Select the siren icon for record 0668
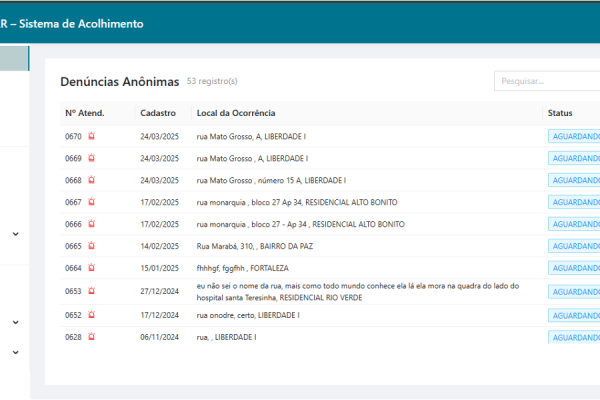Screen dimensions: 600x400 (x=91, y=180)
